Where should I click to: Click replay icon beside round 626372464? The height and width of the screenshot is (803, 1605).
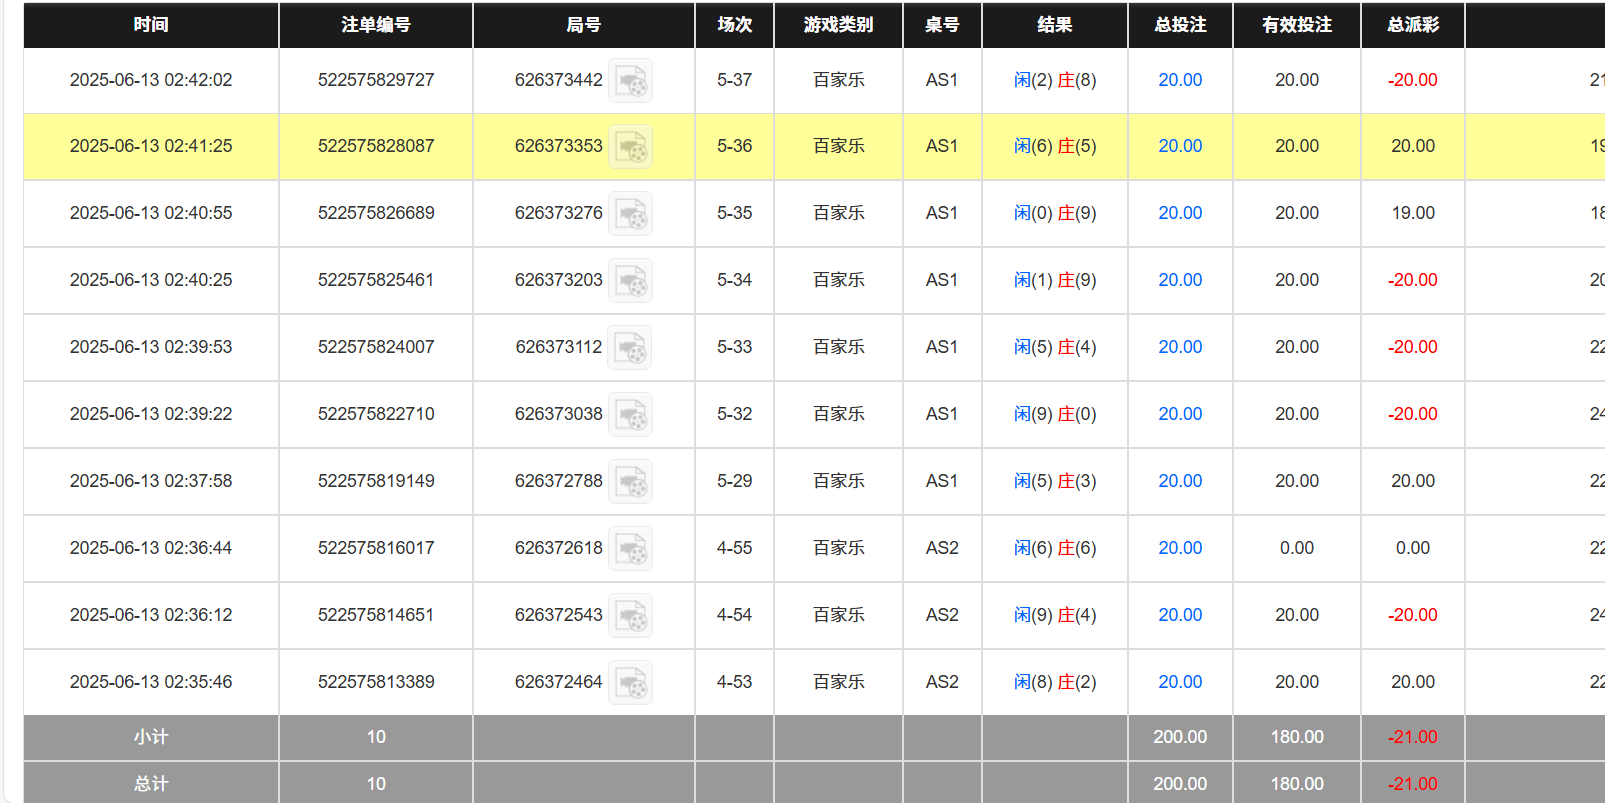tap(631, 683)
